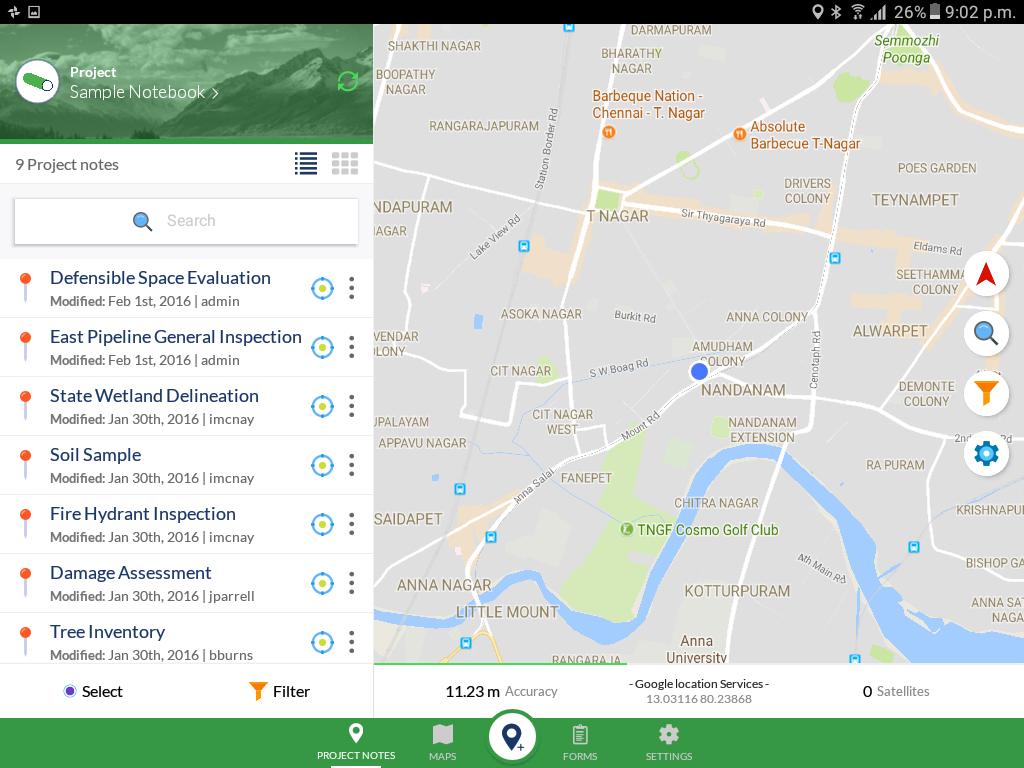Open options menu for Defensible Space Evaluation
Image resolution: width=1024 pixels, height=768 pixels.
(351, 288)
